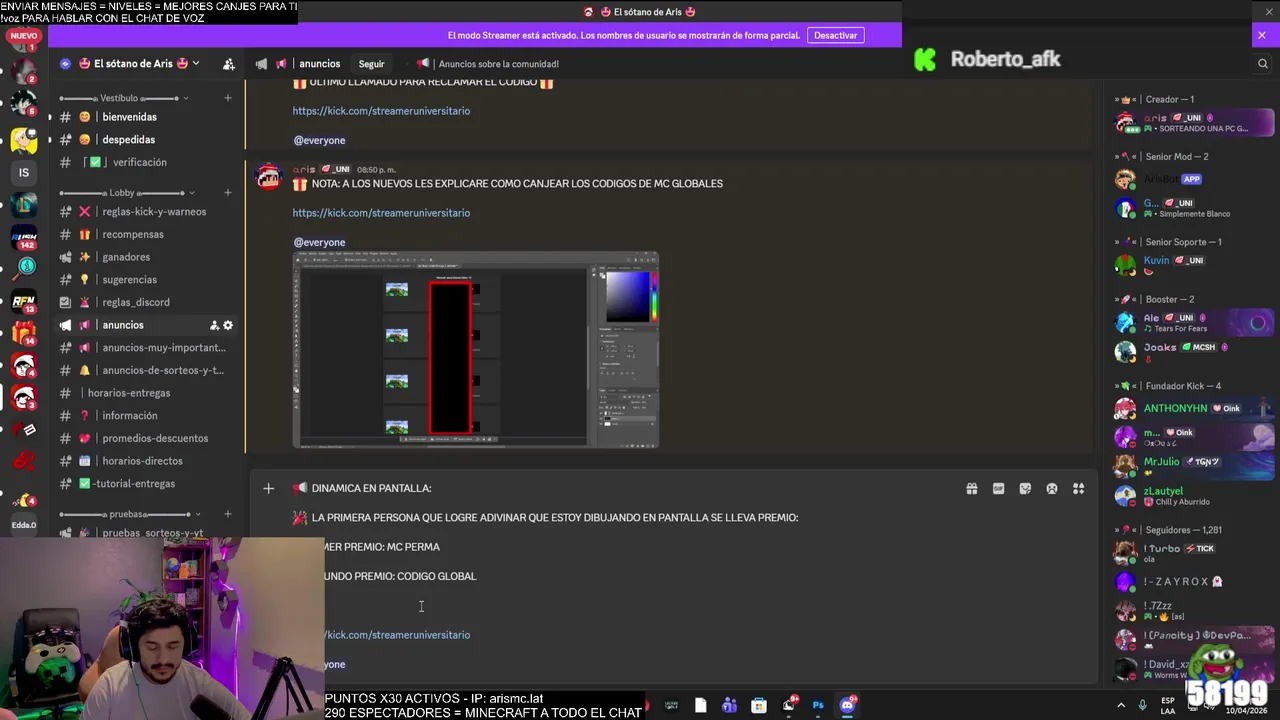Open channel settings gear for anuncios
This screenshot has height=720, width=1280.
pos(228,325)
